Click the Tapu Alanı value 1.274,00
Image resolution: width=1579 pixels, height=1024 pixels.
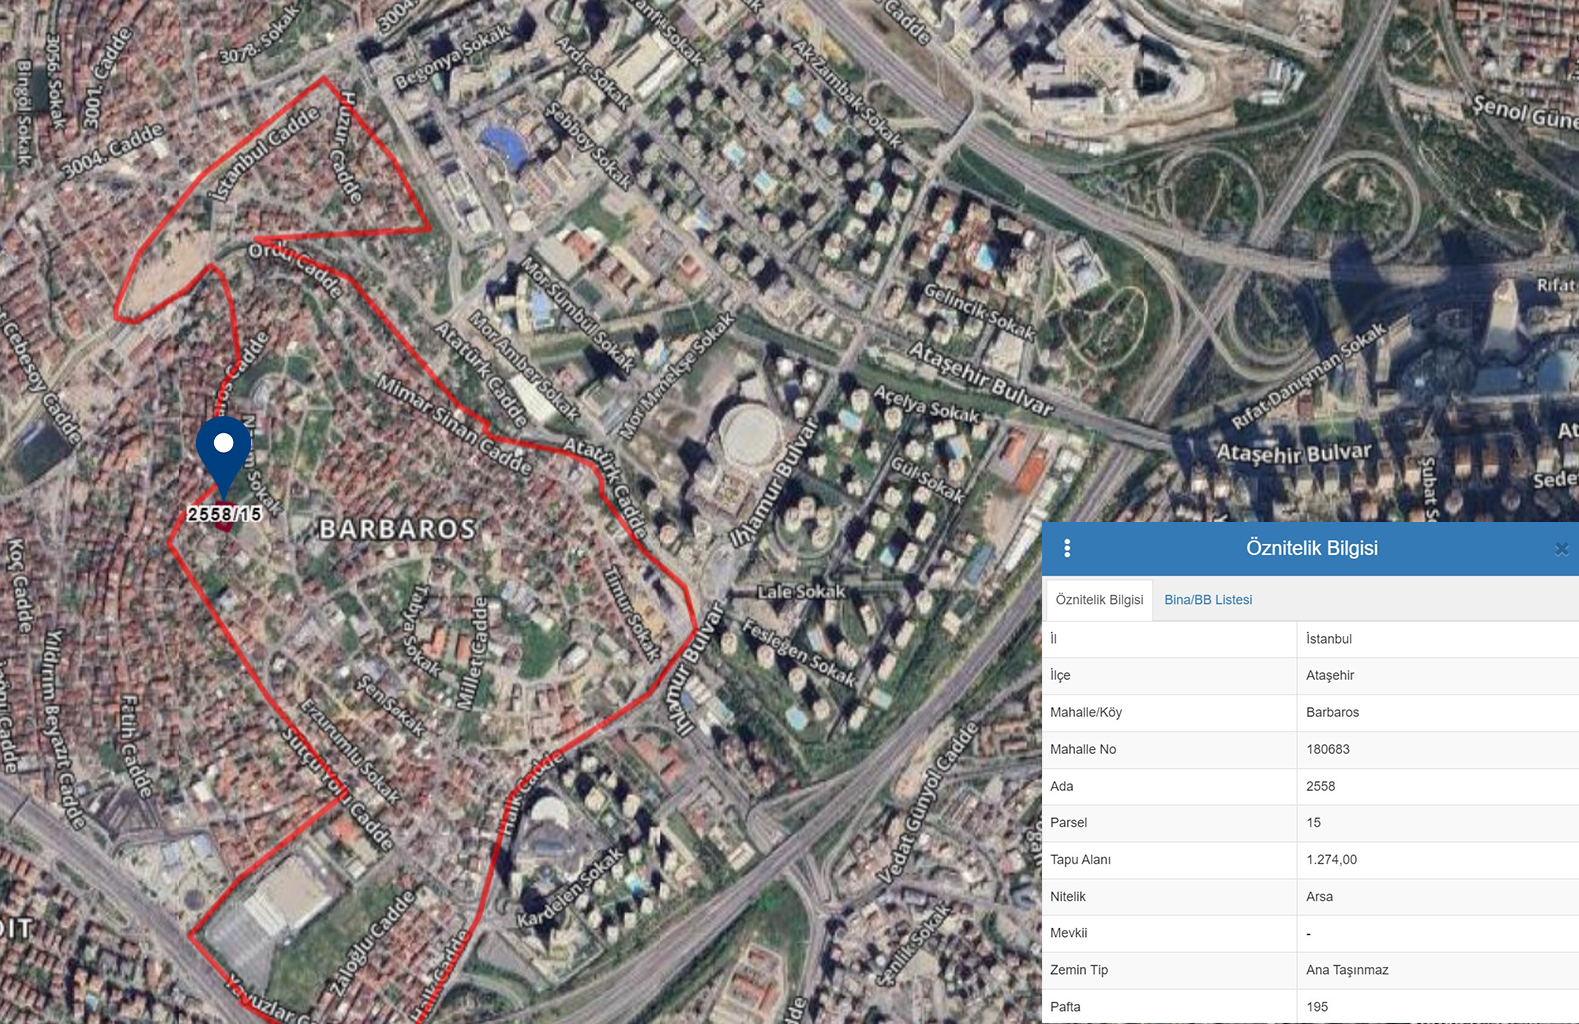1331,860
